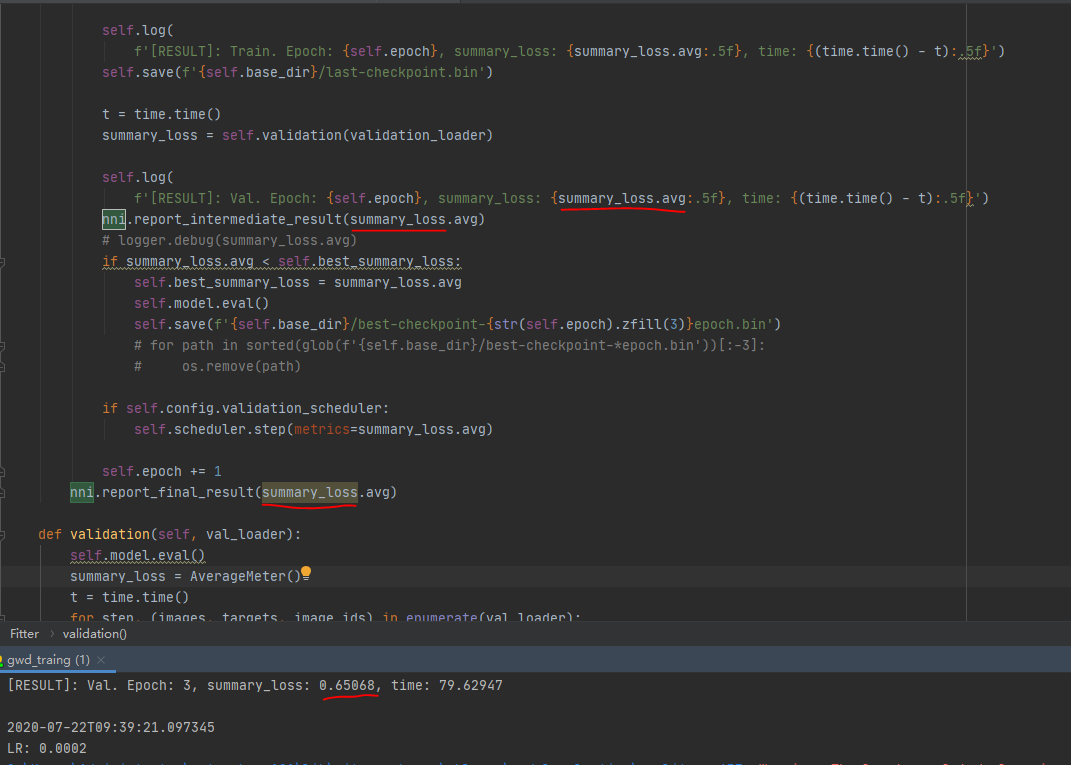Click 'self.best_summary_loss = summary_loss.avg' line
The width and height of the screenshot is (1071, 765).
tap(298, 283)
